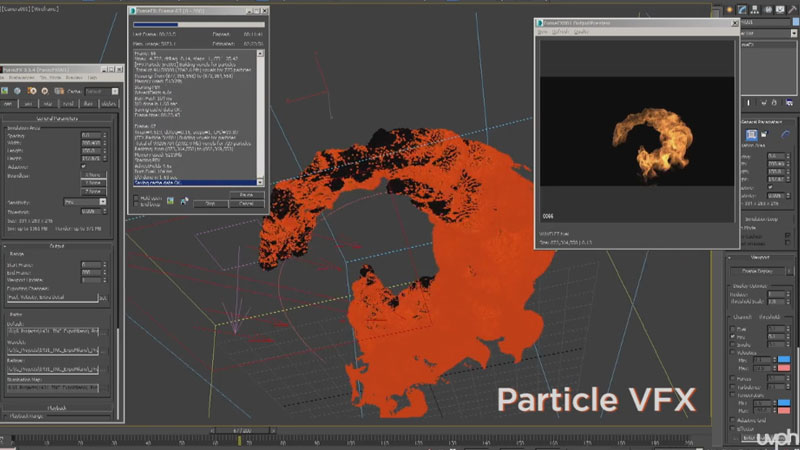Screen dimensions: 800x450
Task: Click the Stop button in simulation dialog
Action: tap(212, 203)
